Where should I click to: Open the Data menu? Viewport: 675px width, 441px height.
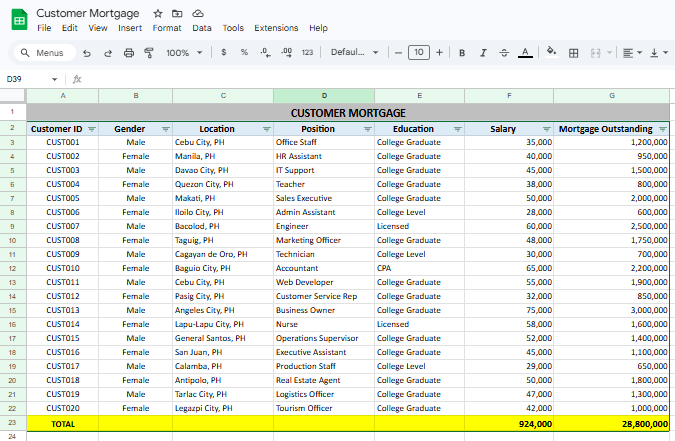click(x=202, y=28)
